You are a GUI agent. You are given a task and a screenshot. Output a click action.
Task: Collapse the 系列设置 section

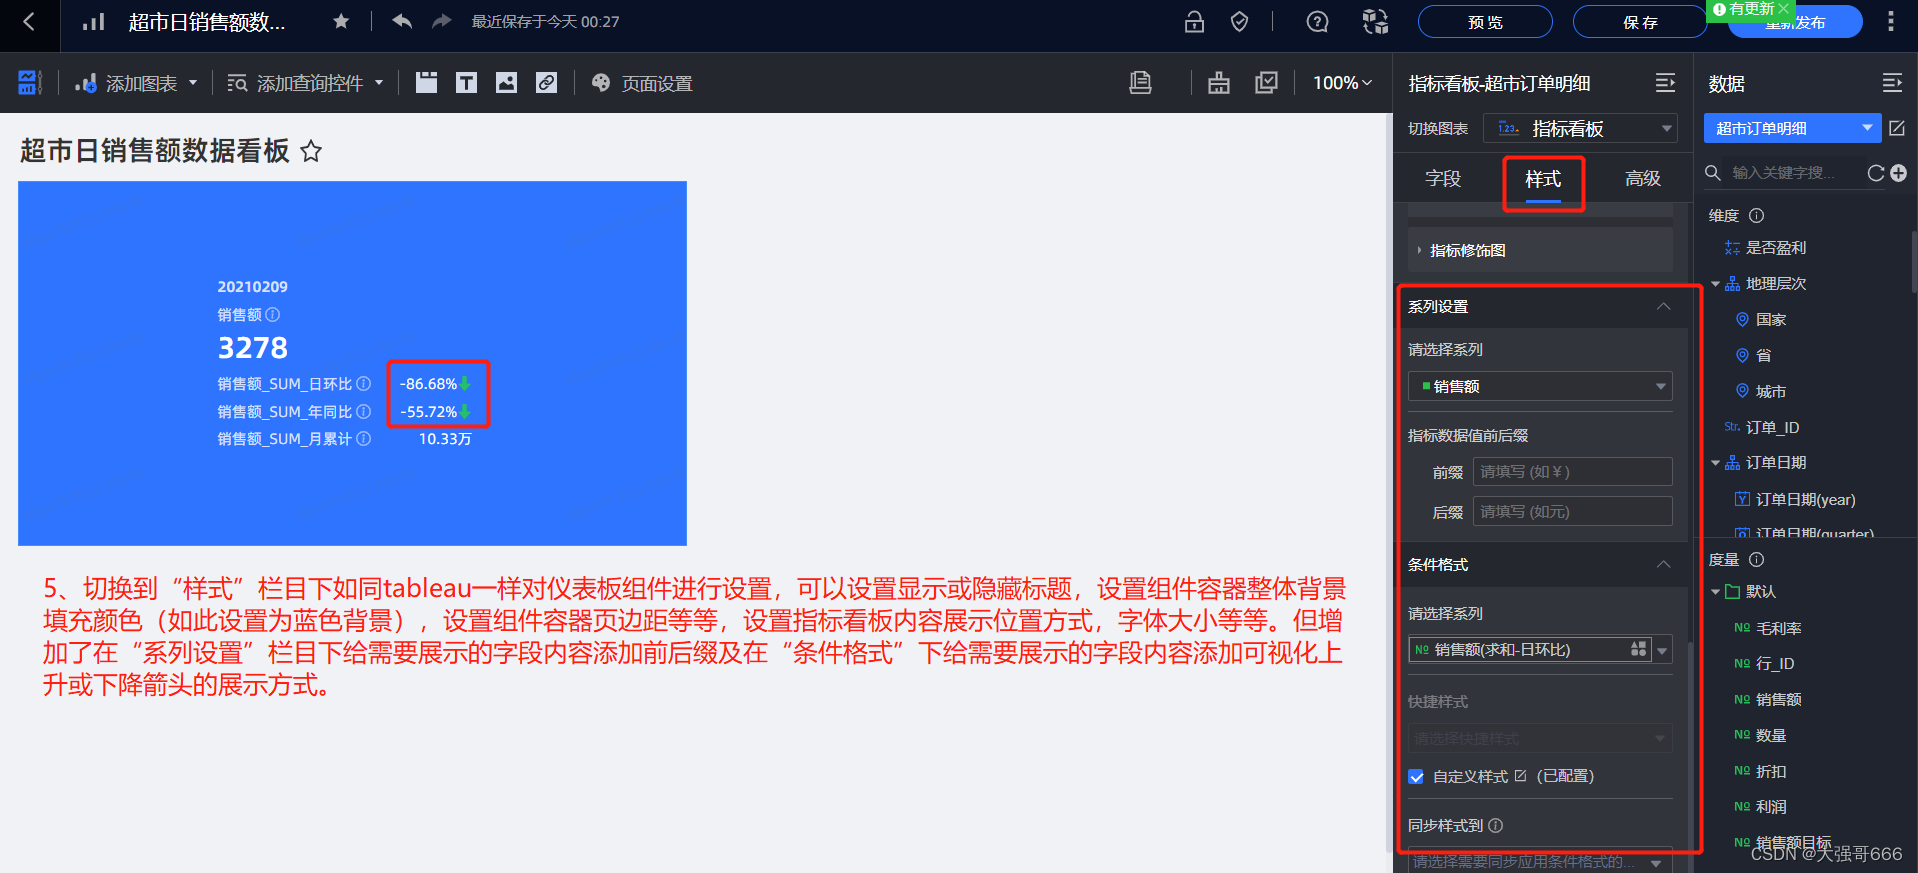(1663, 306)
